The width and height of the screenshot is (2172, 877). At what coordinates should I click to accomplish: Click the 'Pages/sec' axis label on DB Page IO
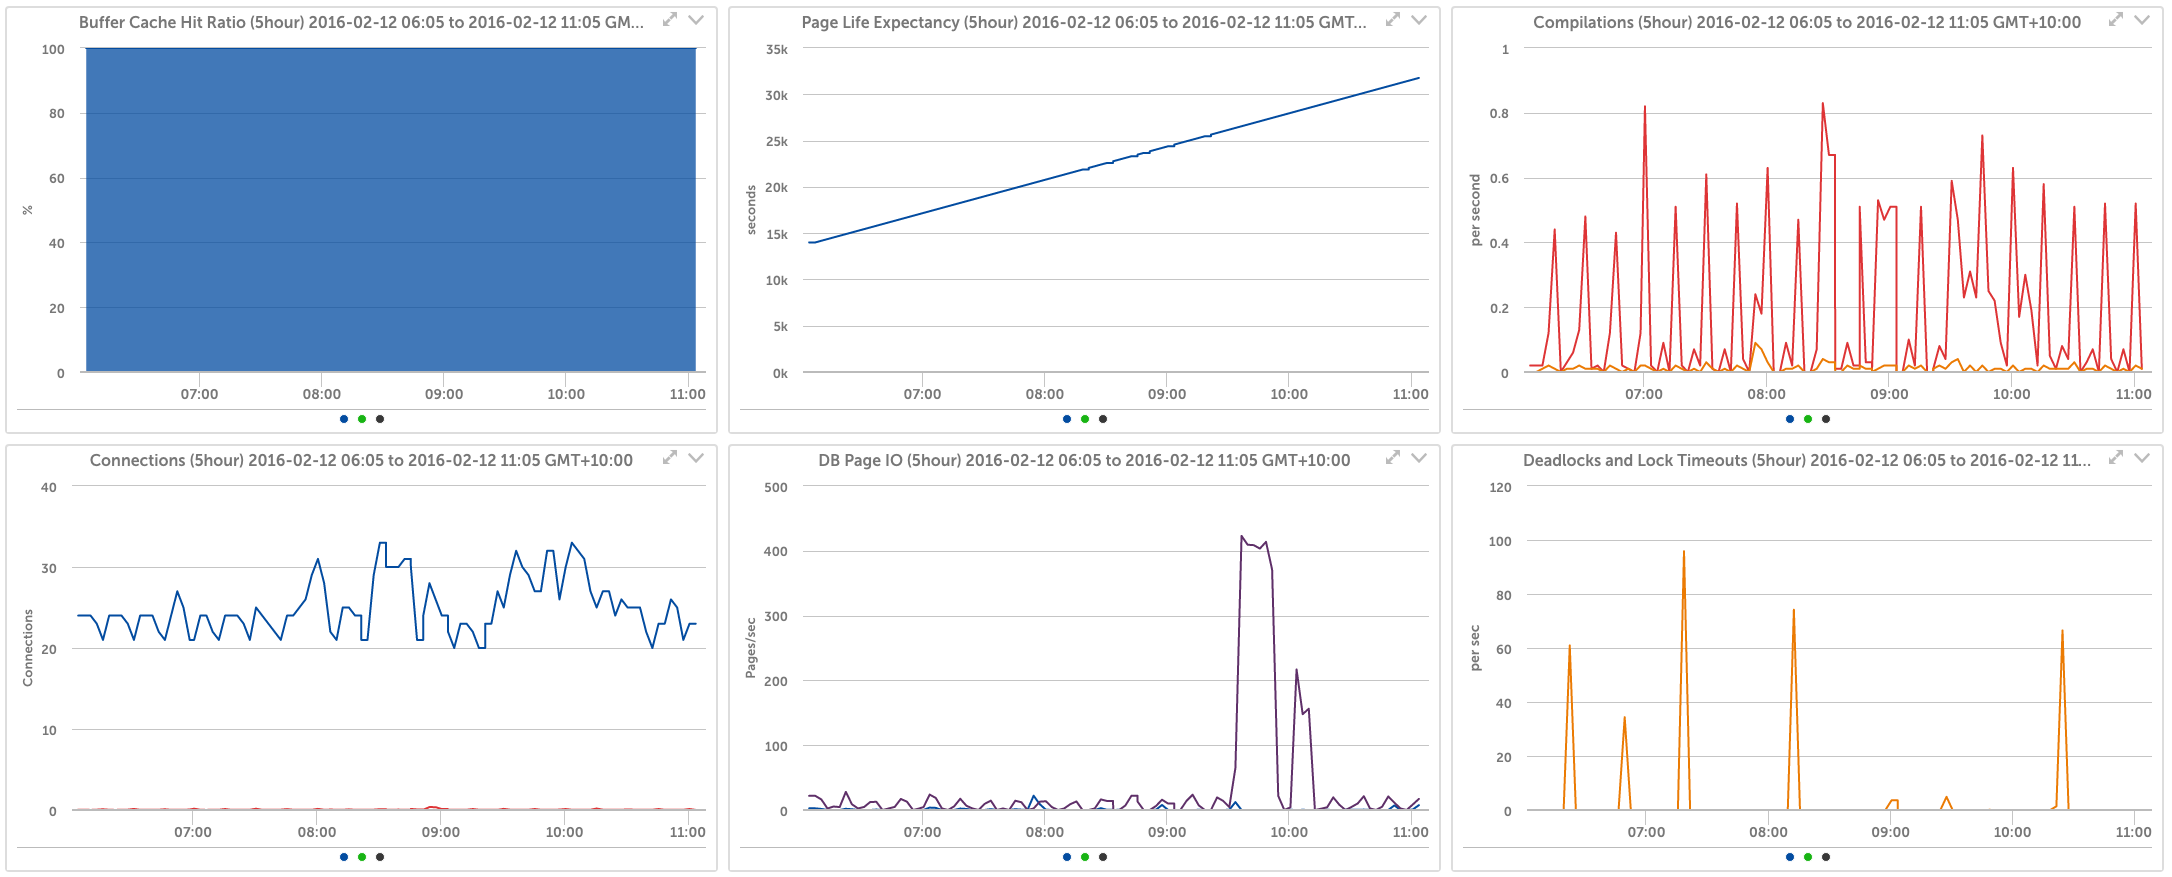(x=751, y=648)
